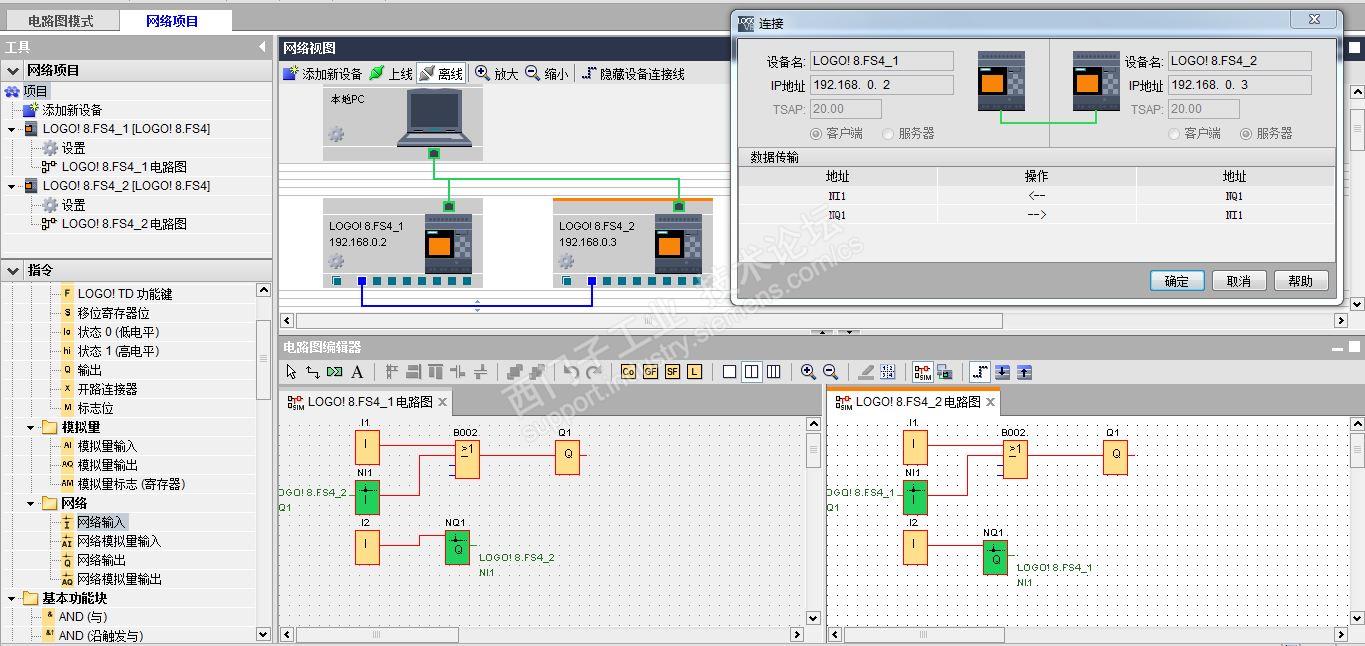The height and width of the screenshot is (646, 1365).
Task: Open the SF special functions button
Action: (x=672, y=372)
